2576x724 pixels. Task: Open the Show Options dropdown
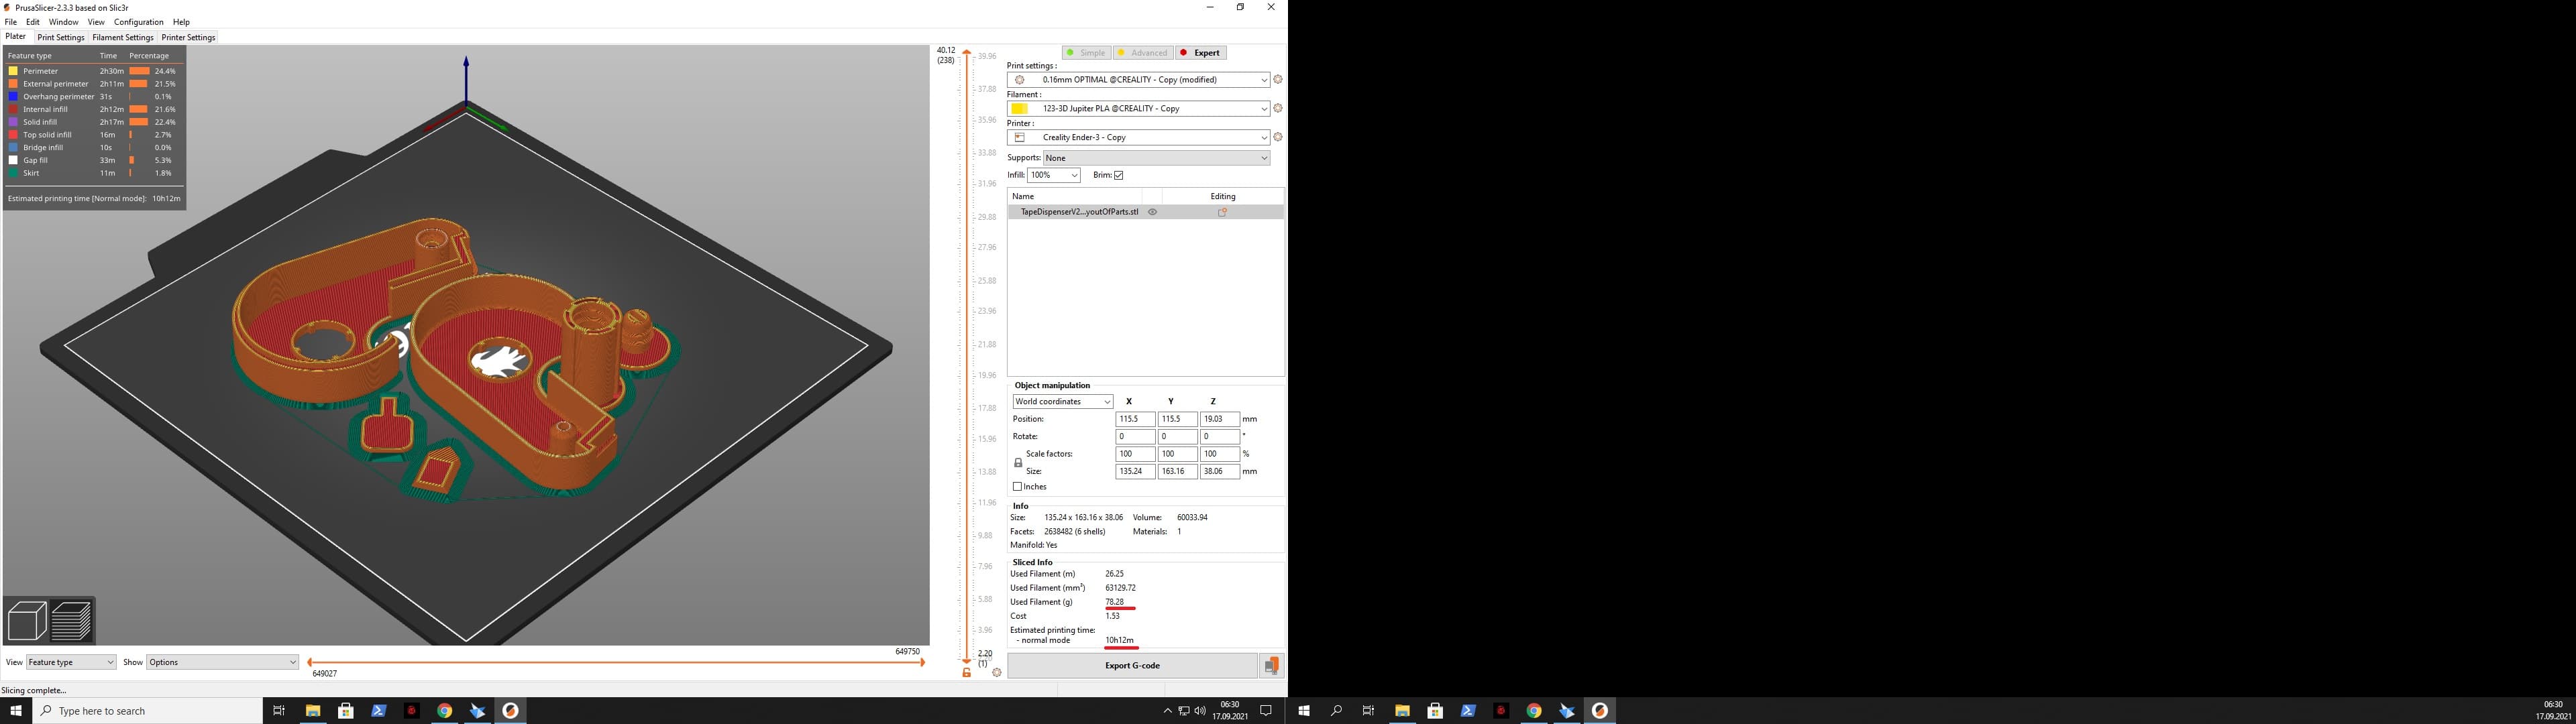pyautogui.click(x=222, y=662)
